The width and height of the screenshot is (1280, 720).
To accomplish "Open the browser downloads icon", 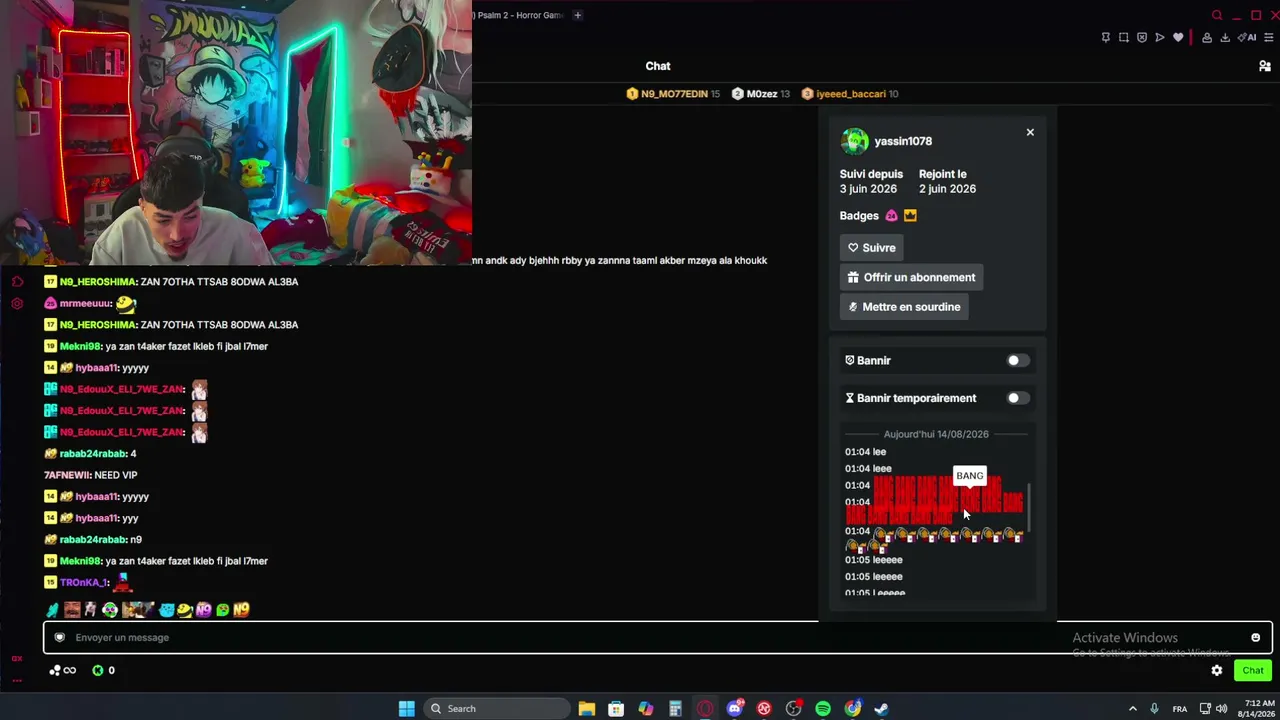I will click(x=1225, y=38).
